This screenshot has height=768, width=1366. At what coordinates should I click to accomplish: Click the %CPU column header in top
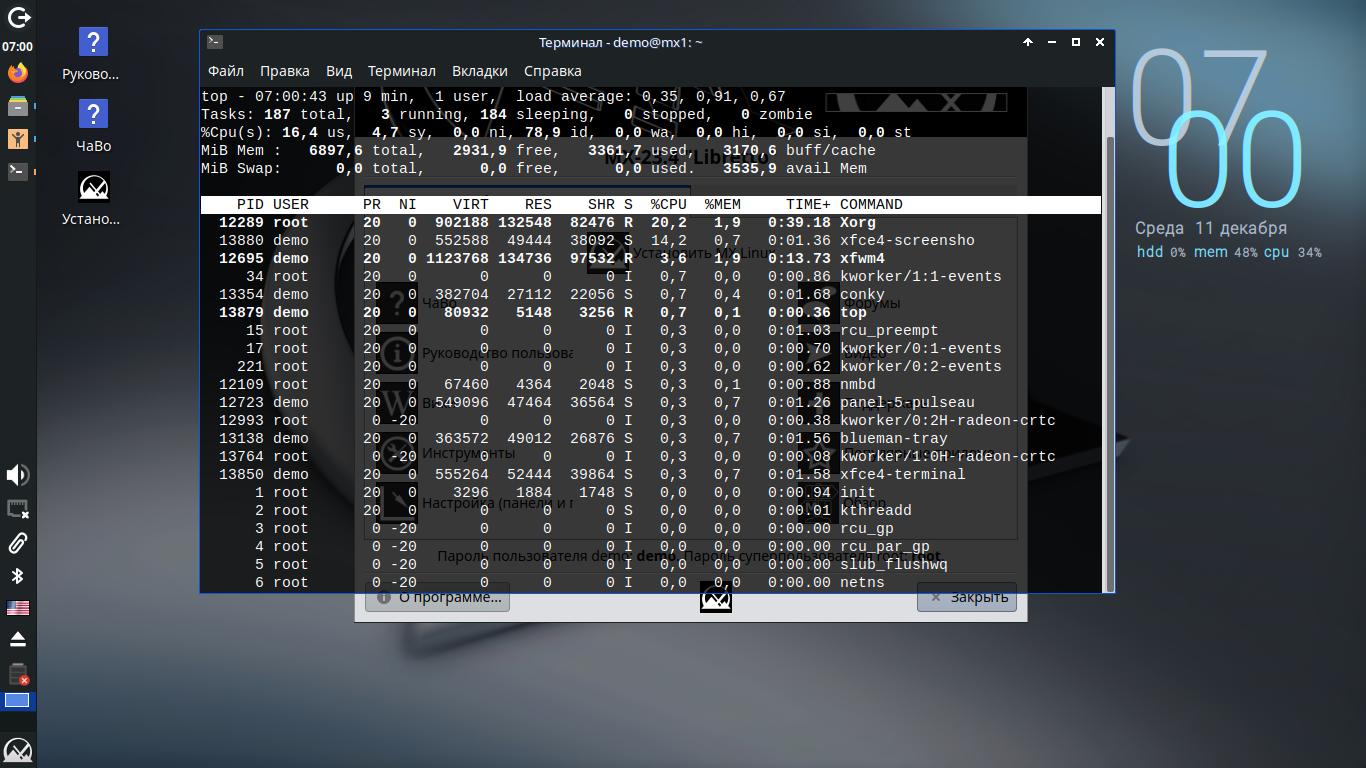tap(668, 204)
